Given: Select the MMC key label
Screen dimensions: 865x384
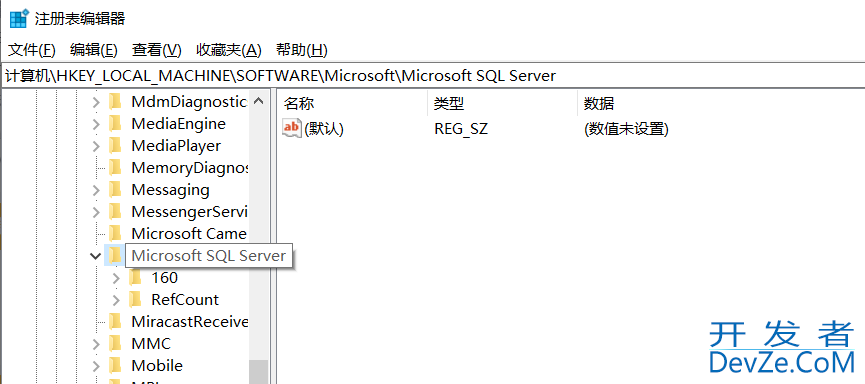Looking at the screenshot, I should point(151,343).
